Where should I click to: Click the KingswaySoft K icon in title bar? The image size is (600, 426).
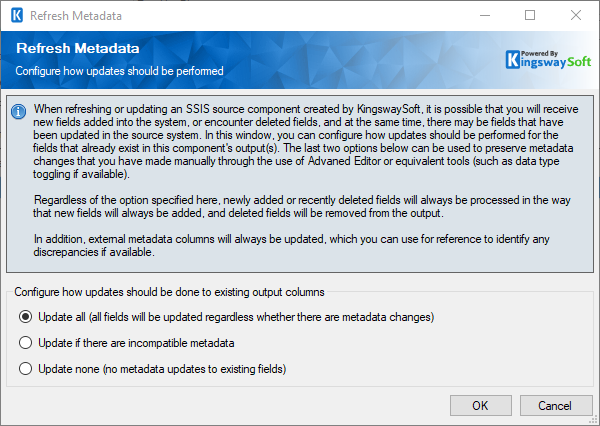tap(17, 16)
